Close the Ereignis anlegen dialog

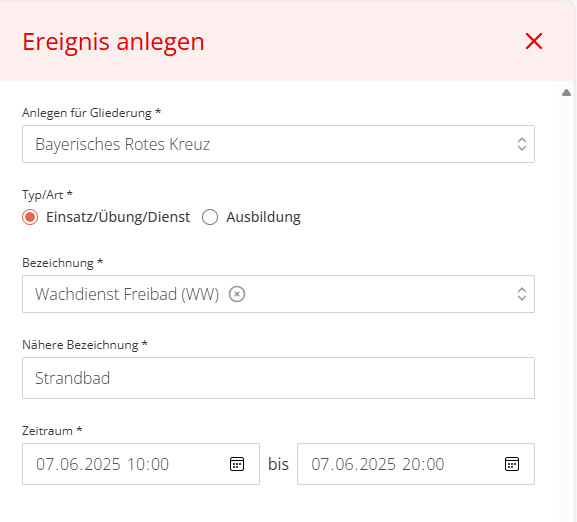(534, 41)
